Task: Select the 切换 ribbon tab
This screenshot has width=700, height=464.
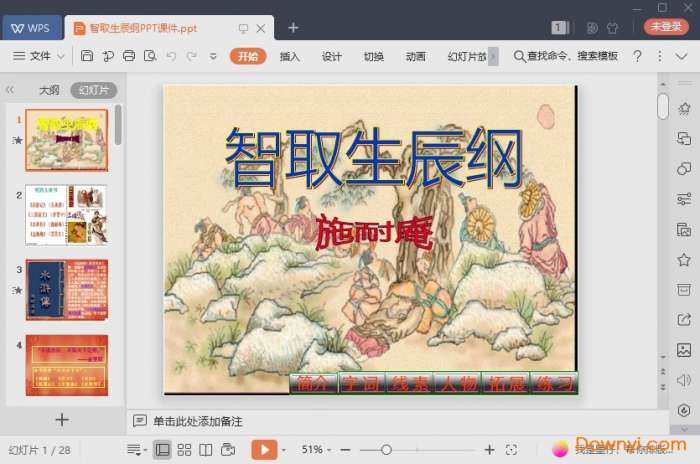Action: [x=374, y=56]
